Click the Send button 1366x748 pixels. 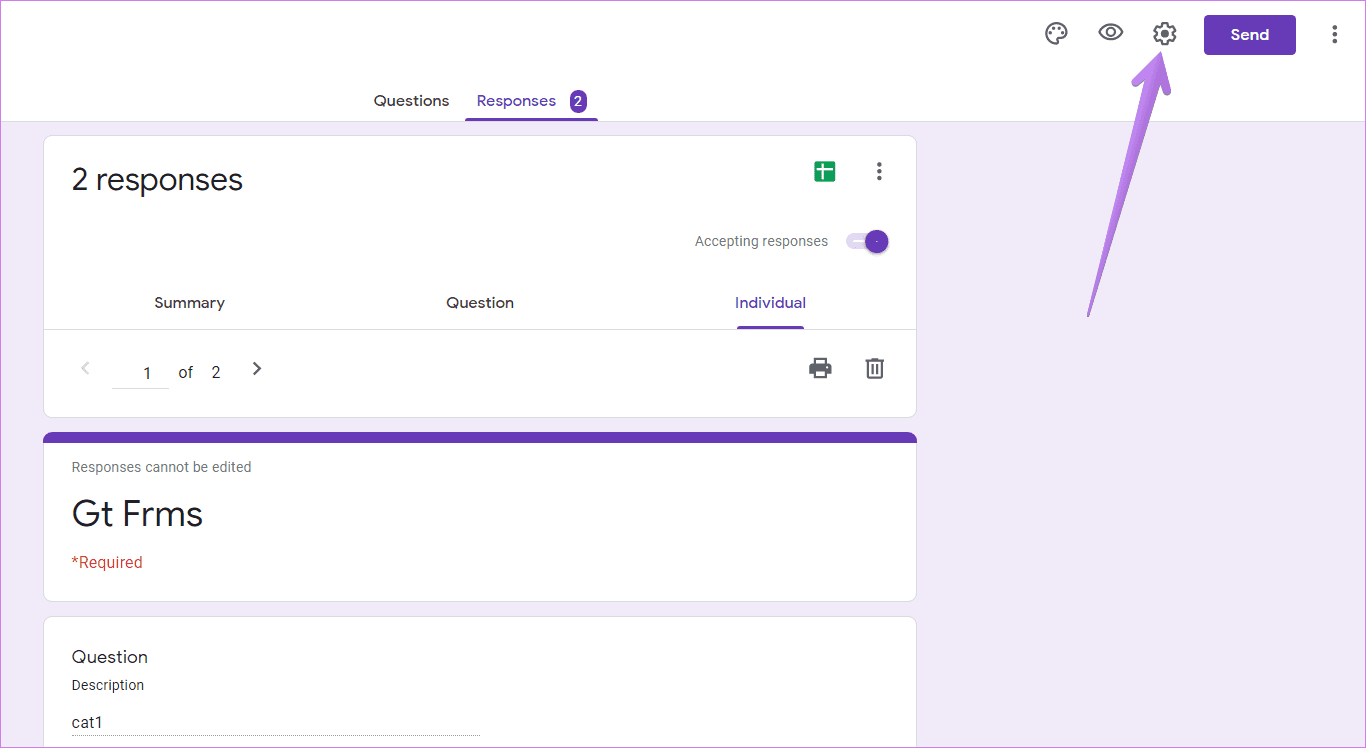[1249, 35]
